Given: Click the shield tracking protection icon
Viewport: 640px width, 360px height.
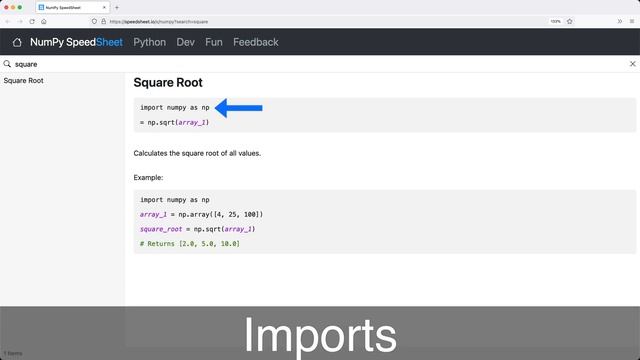Looking at the screenshot, I should tap(94, 21).
